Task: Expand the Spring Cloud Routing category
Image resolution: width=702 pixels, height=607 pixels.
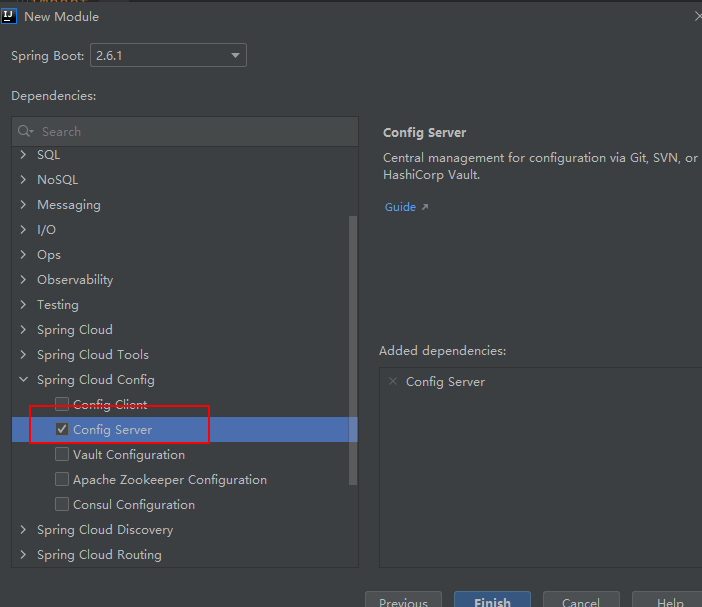Action: [x=23, y=555]
